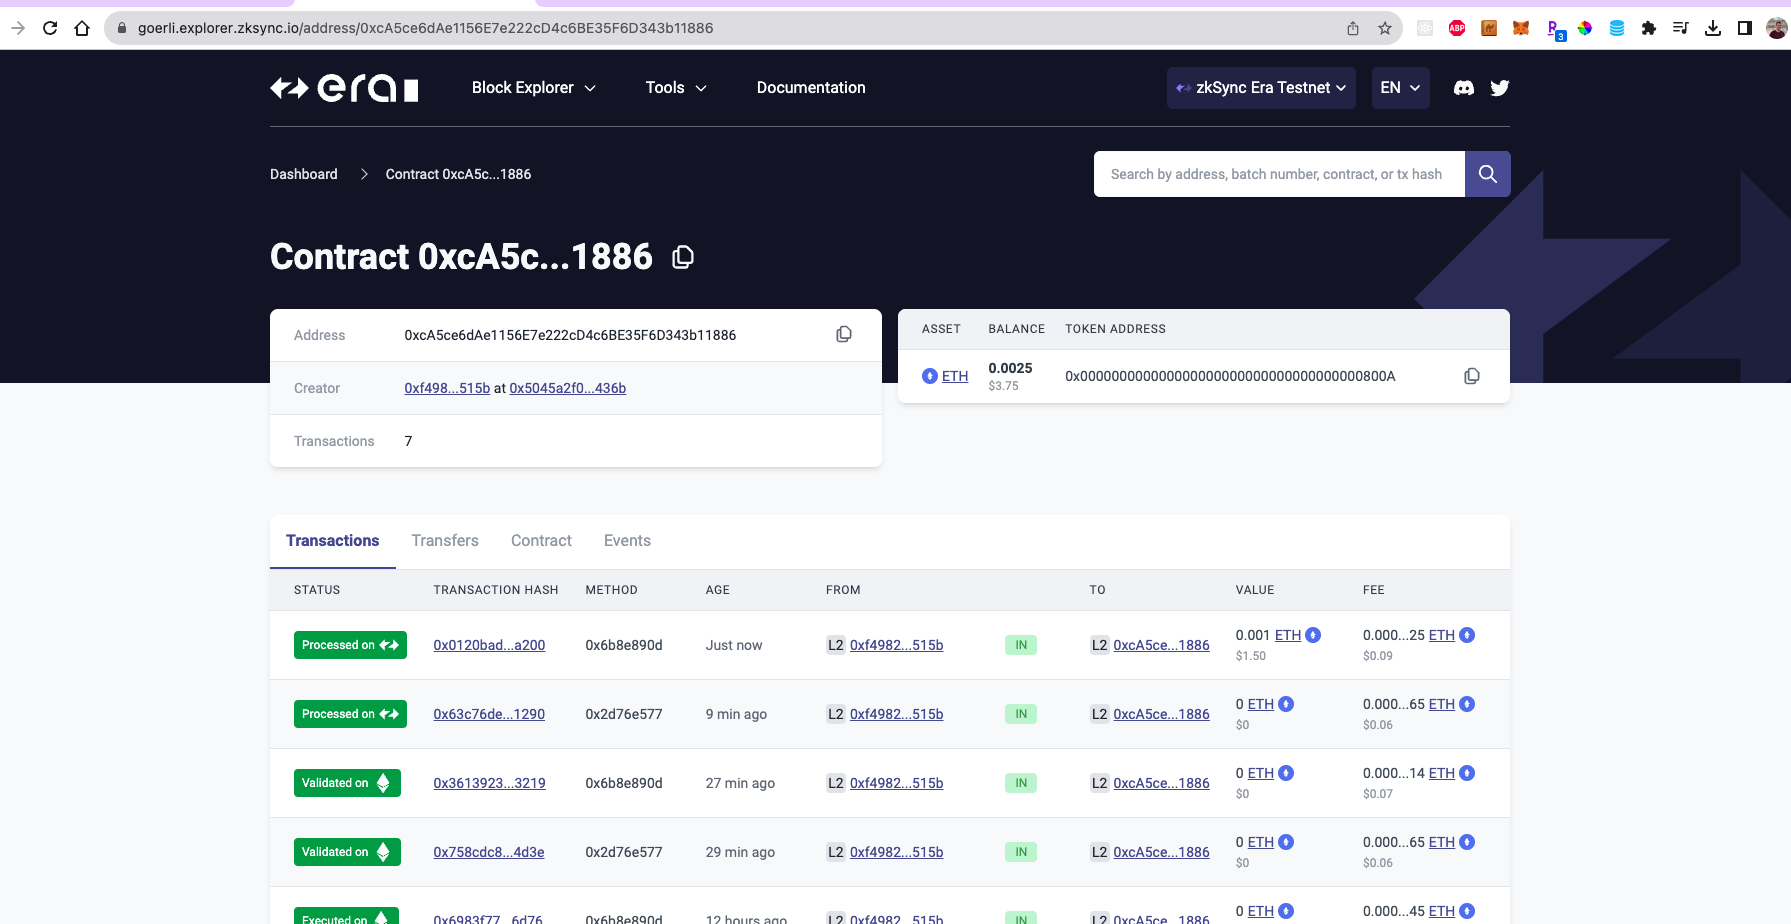Click the IN badge in 29 min row
The width and height of the screenshot is (1791, 924).
pyautogui.click(x=1021, y=852)
